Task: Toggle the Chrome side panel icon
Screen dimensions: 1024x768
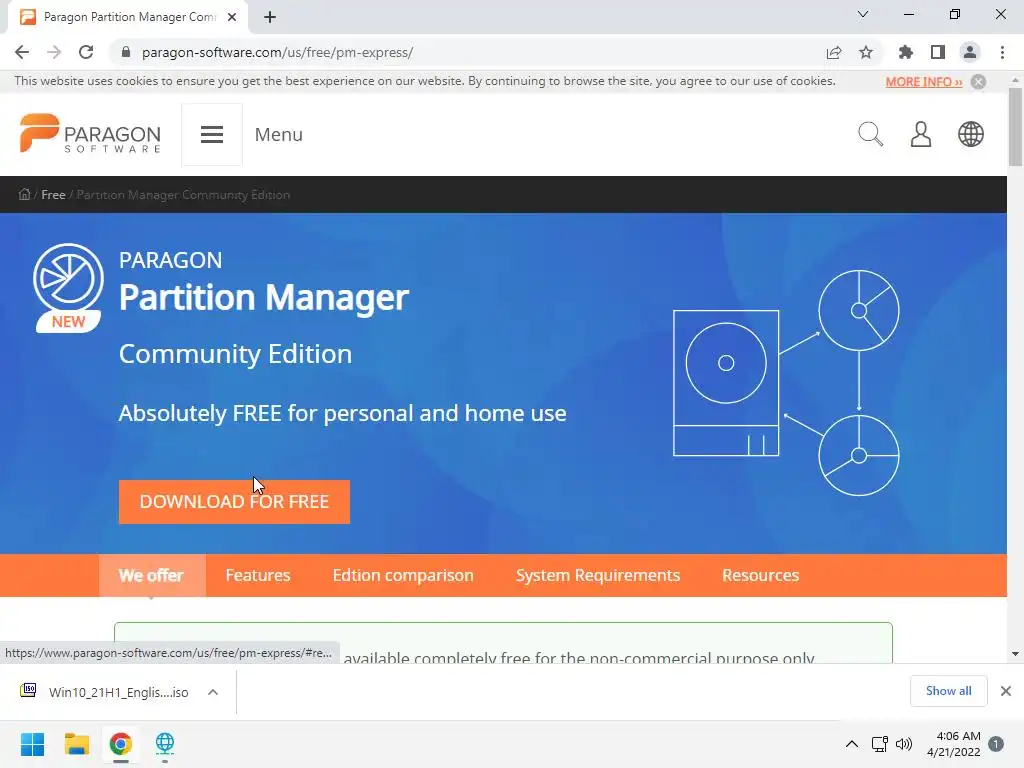Action: coord(938,52)
